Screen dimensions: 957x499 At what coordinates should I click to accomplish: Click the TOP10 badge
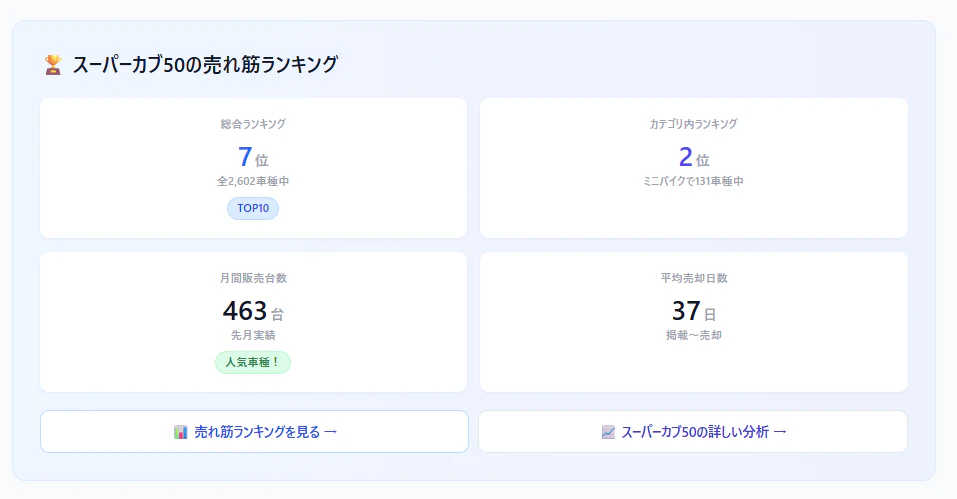tap(253, 208)
